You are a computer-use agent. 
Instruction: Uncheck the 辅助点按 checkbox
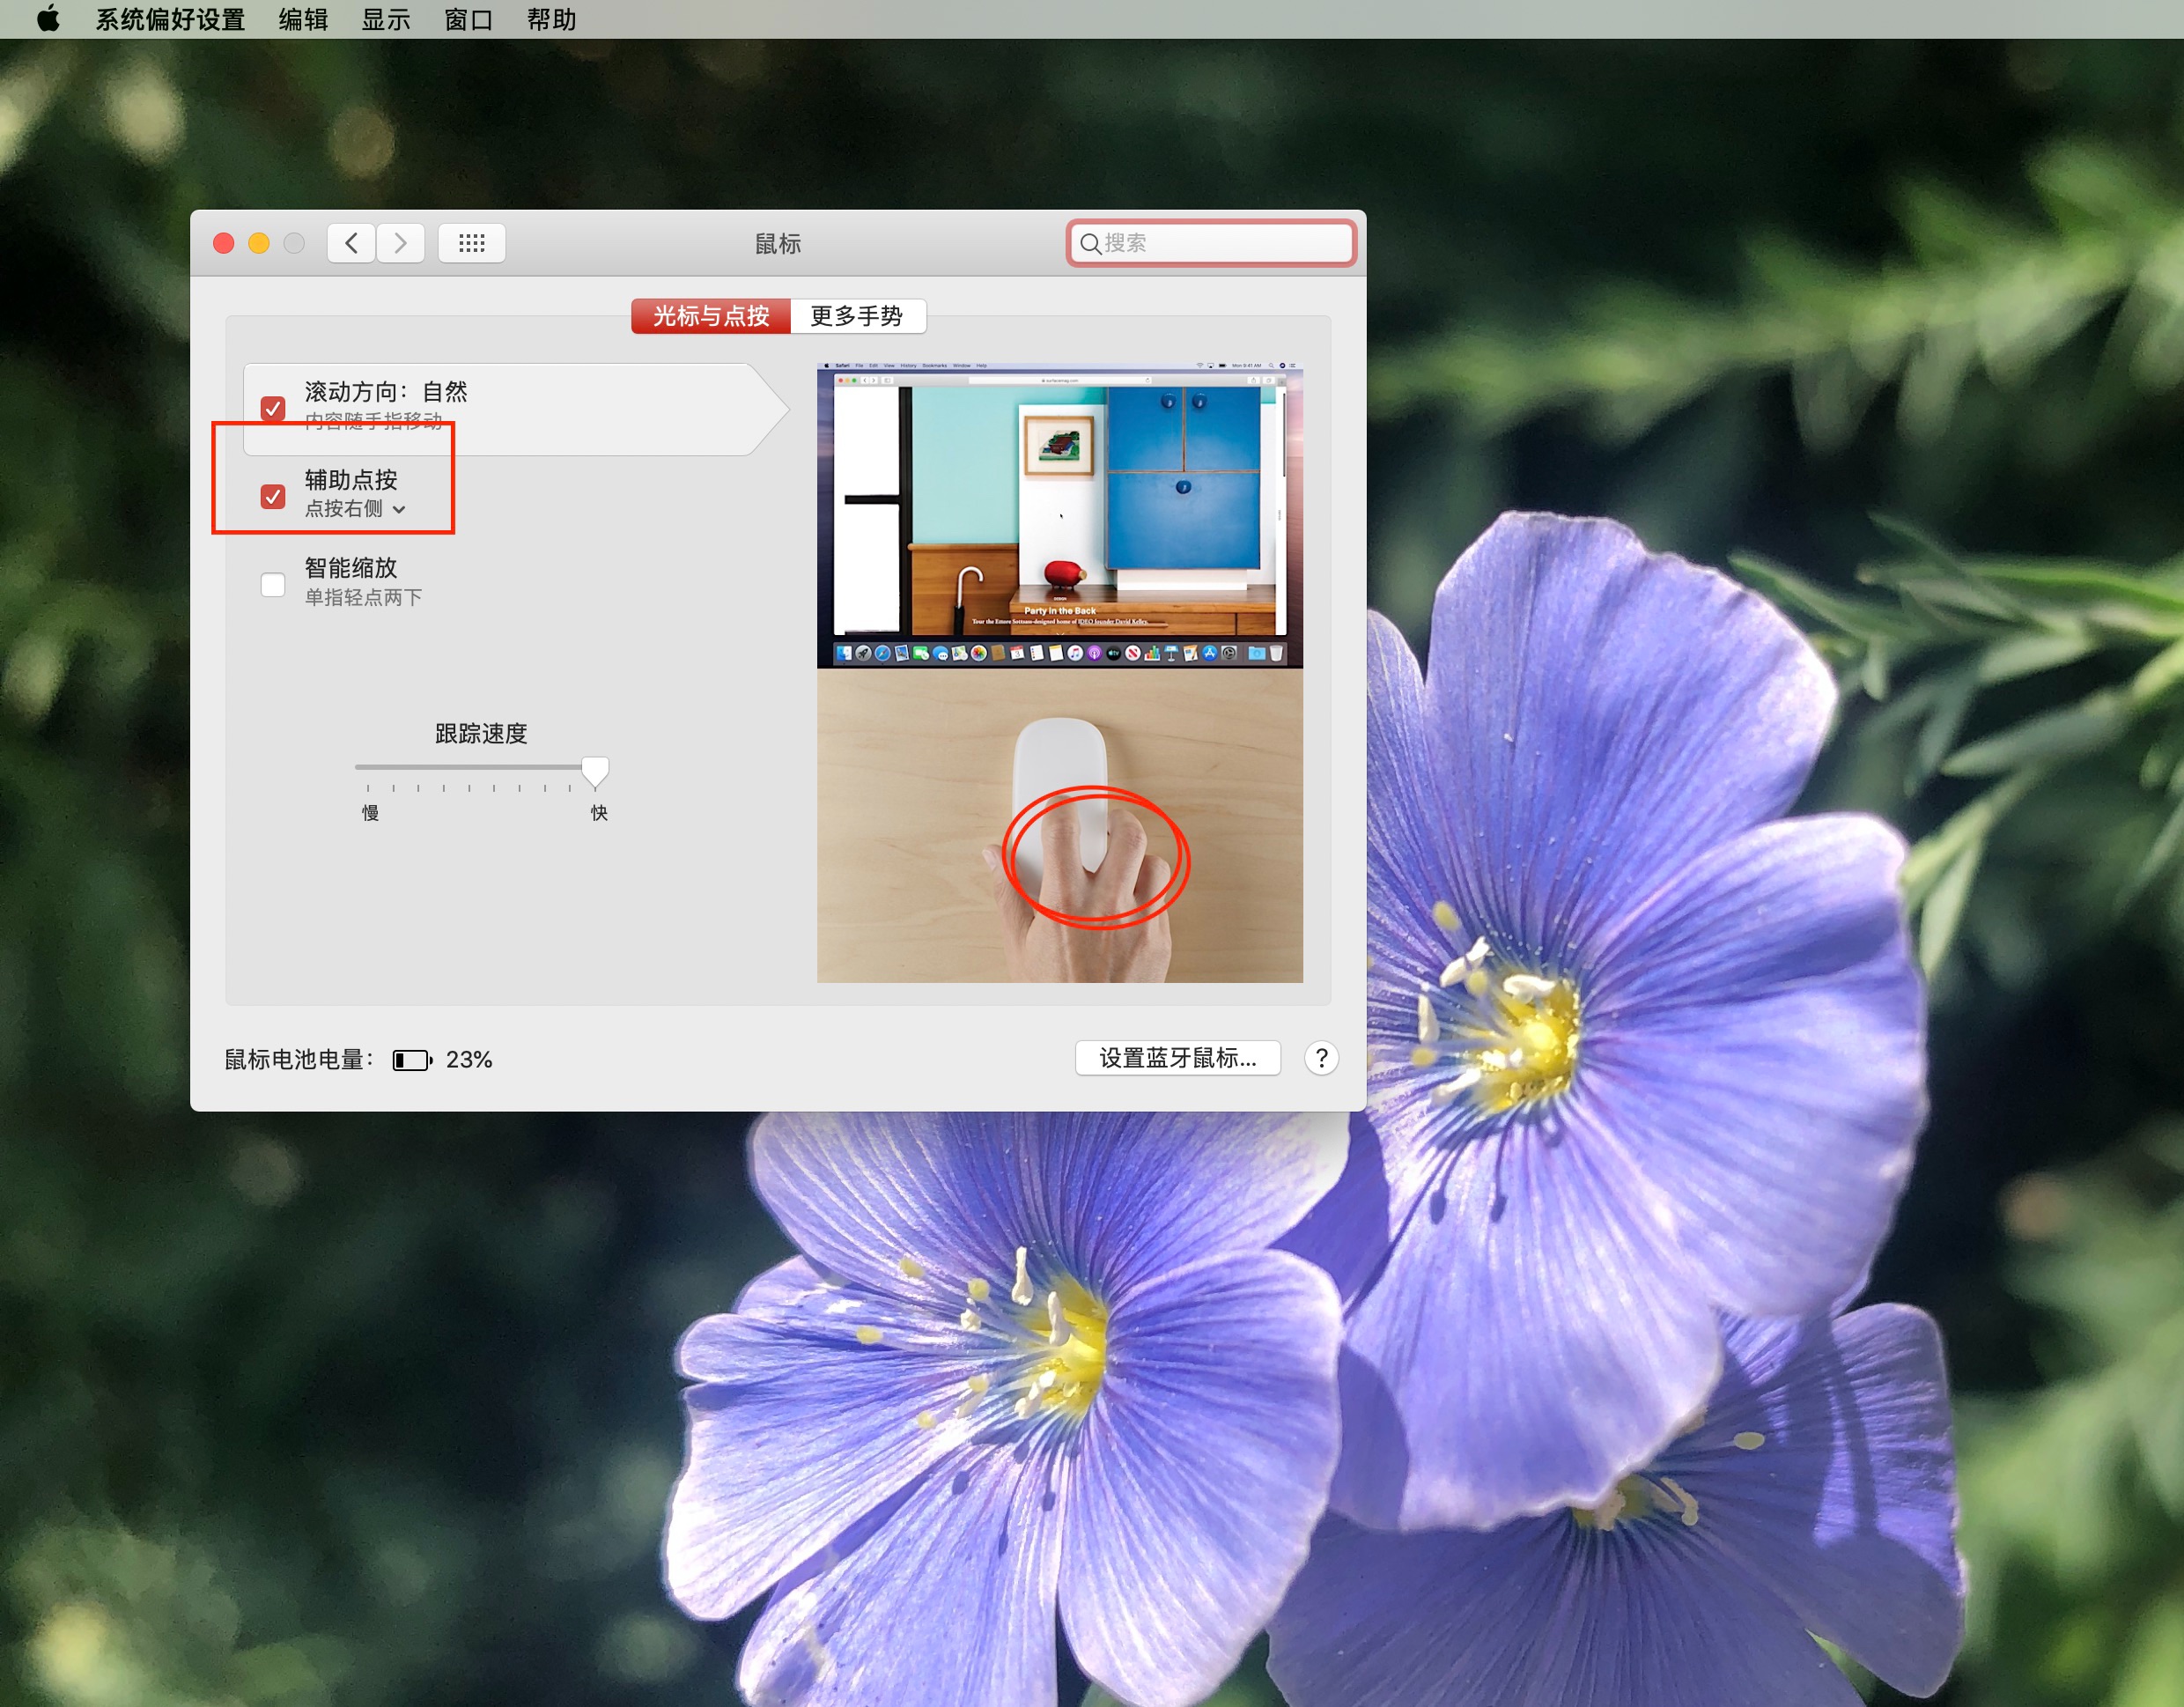272,496
